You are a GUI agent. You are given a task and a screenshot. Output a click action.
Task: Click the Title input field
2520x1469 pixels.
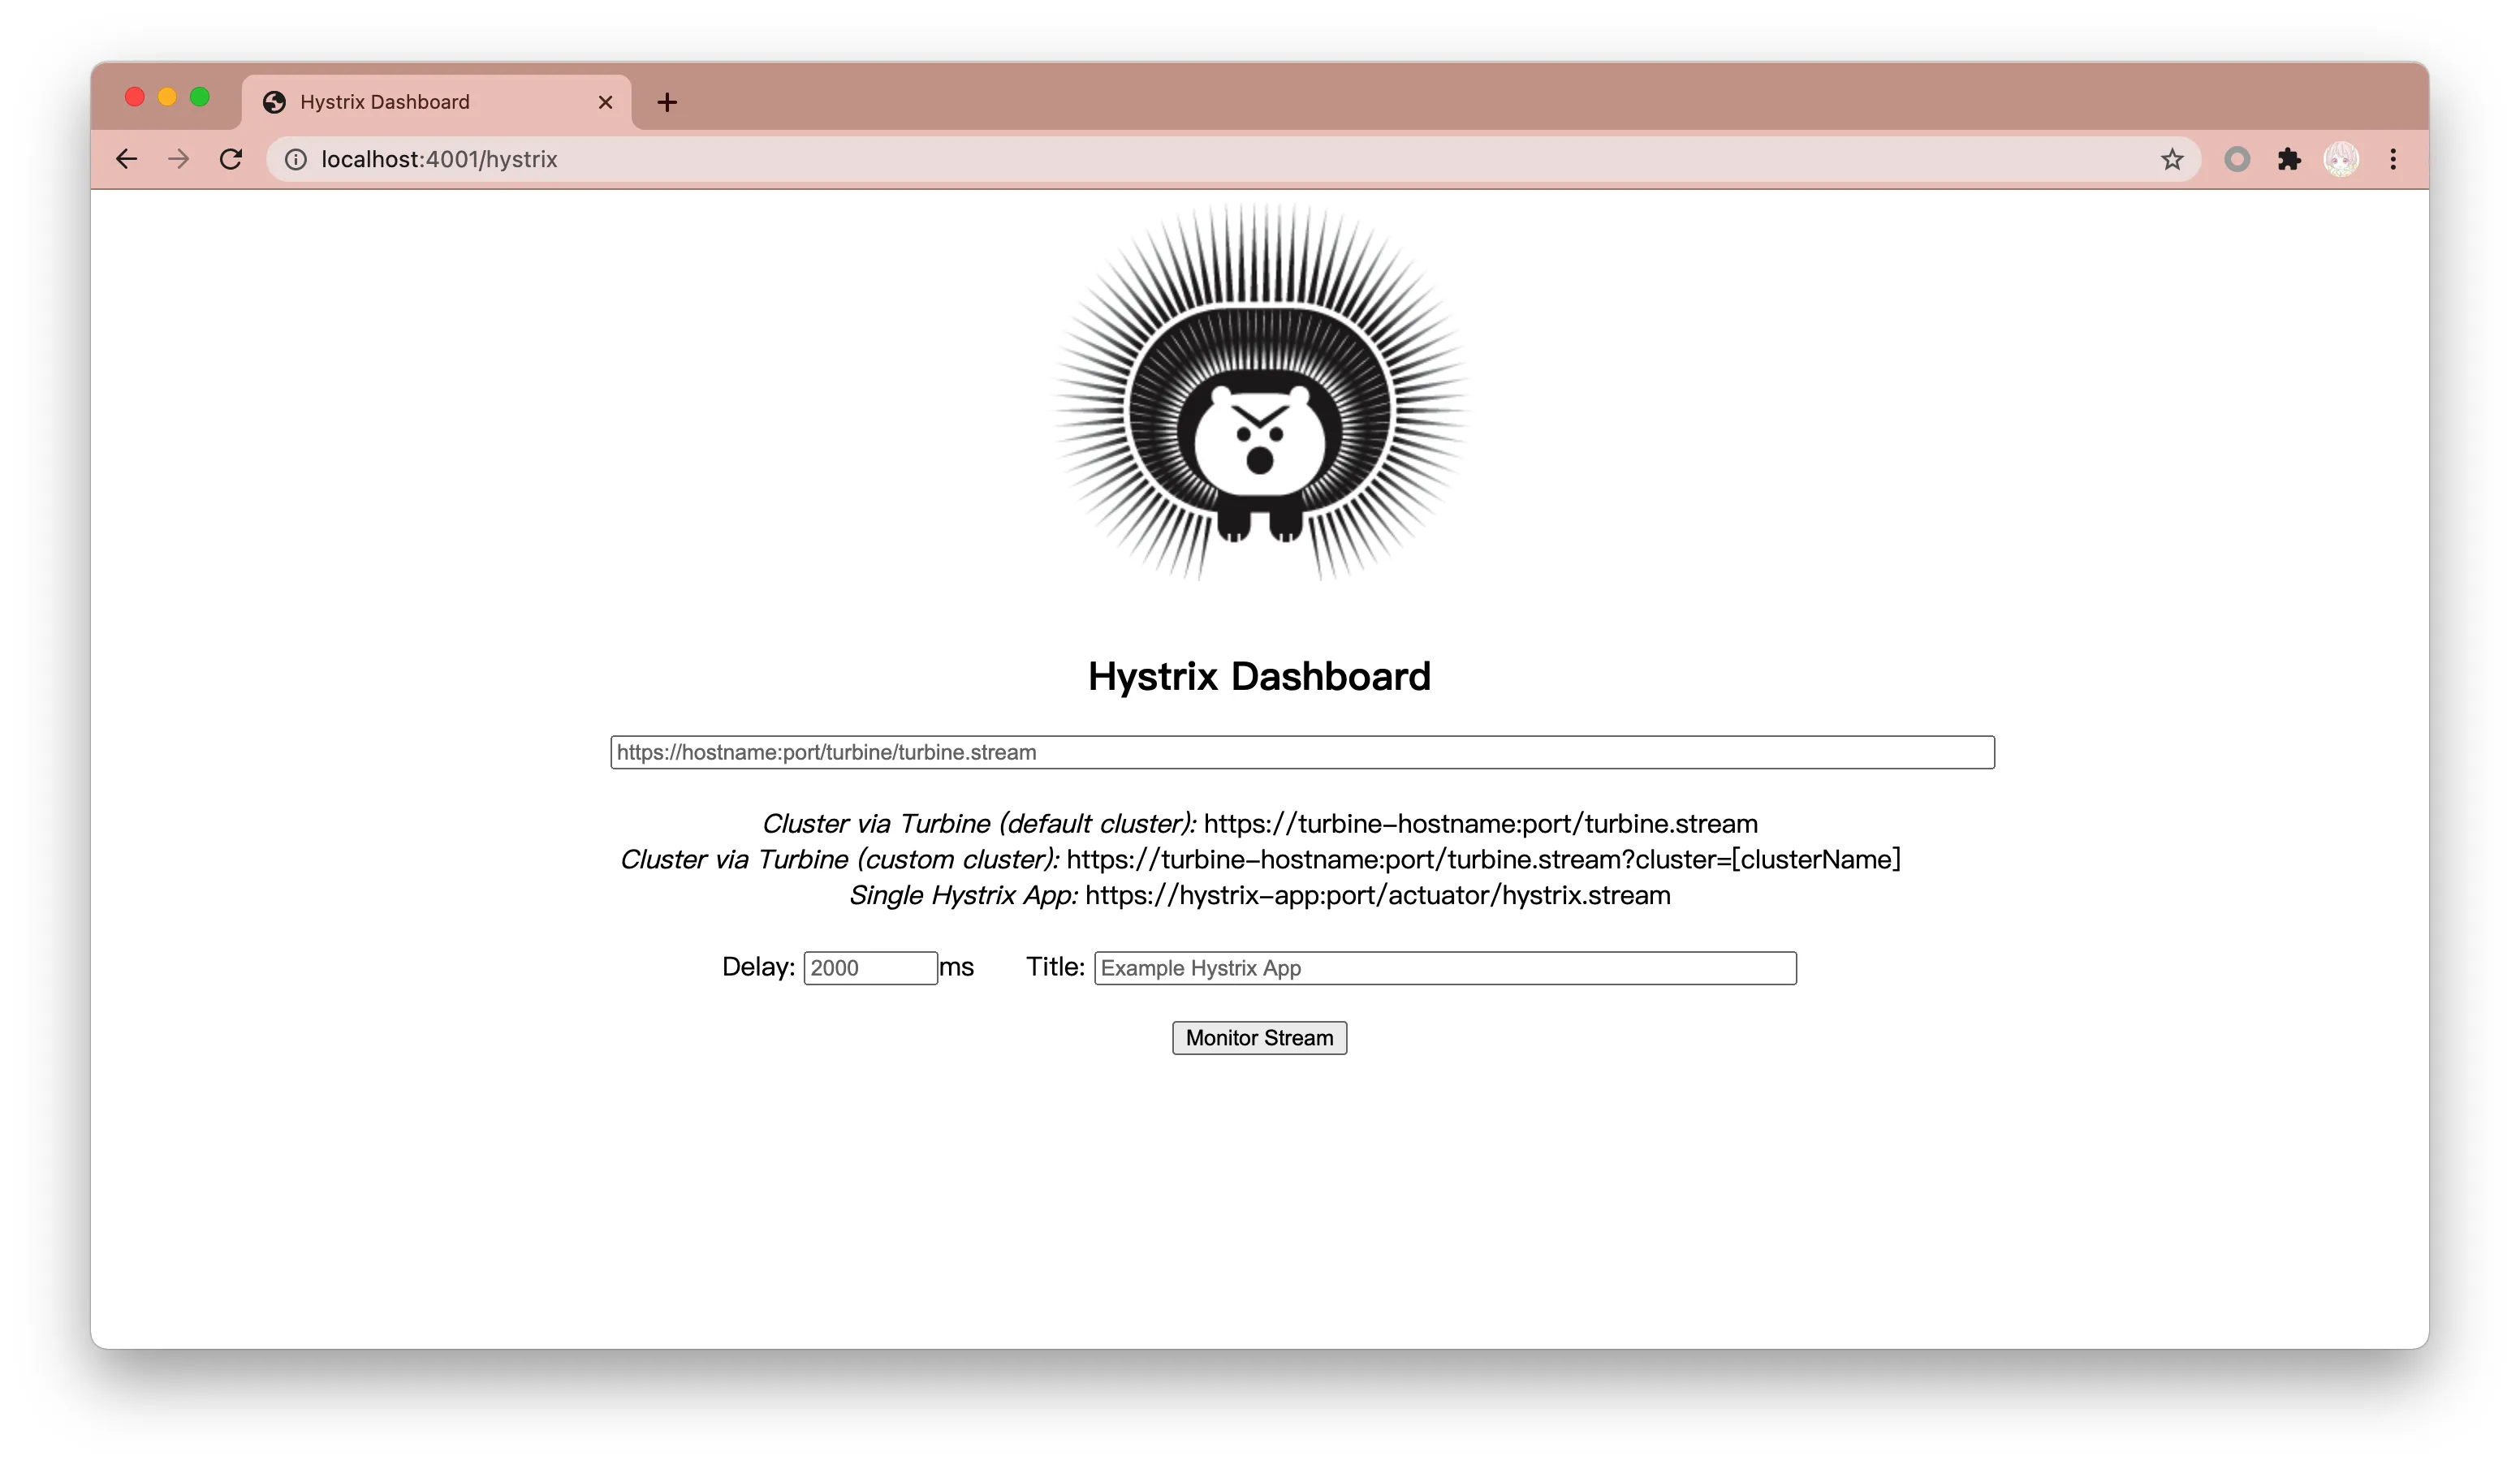(1445, 968)
